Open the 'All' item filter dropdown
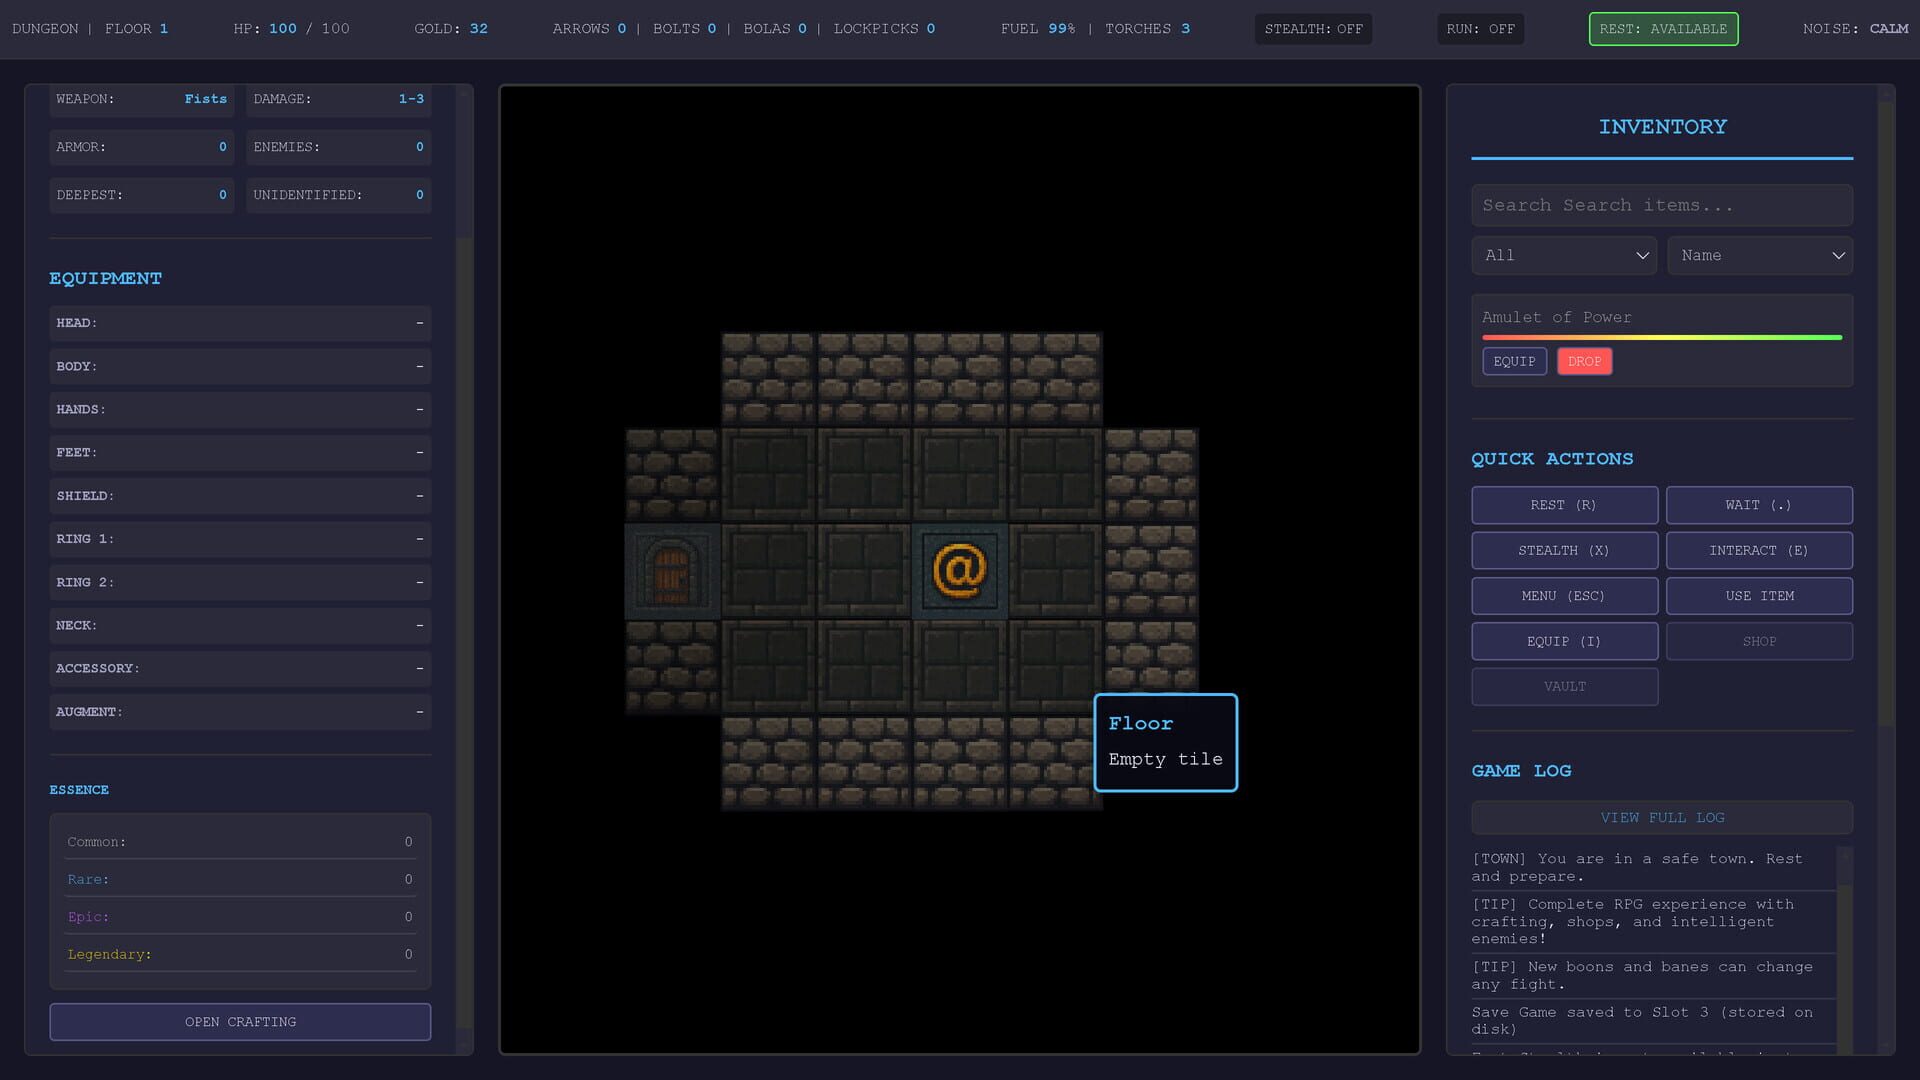The height and width of the screenshot is (1080, 1920). point(1563,255)
